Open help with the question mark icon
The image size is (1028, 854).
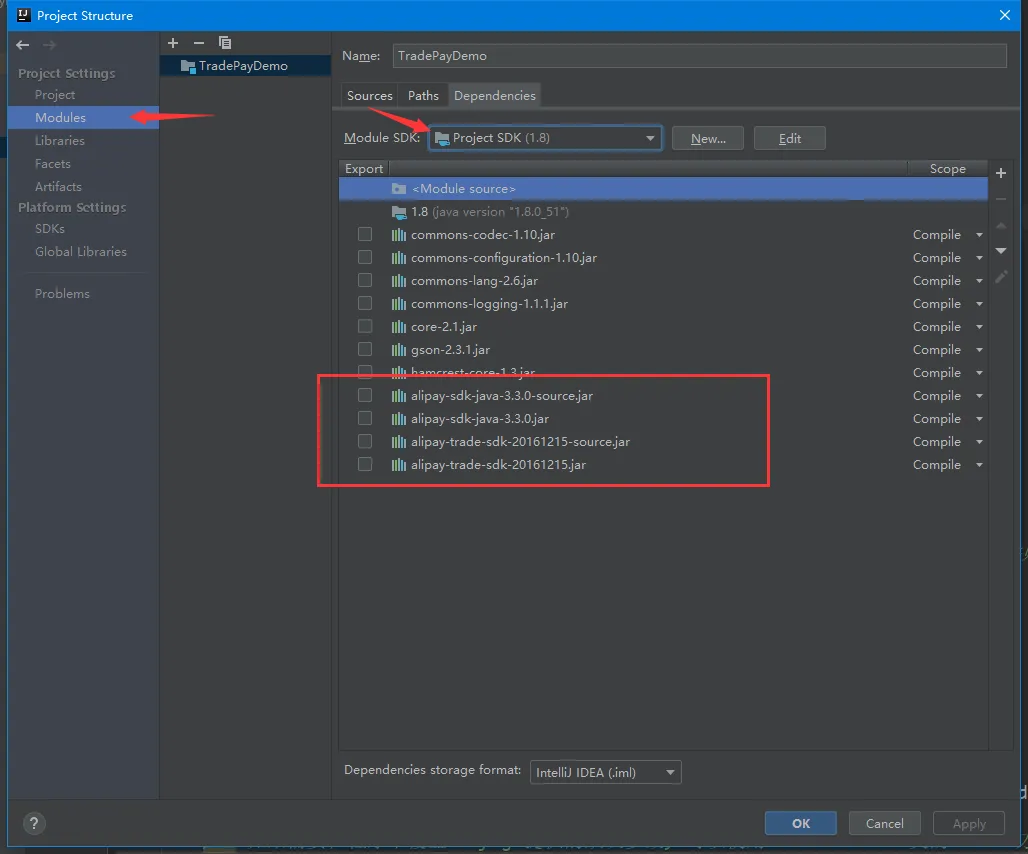[x=33, y=824]
